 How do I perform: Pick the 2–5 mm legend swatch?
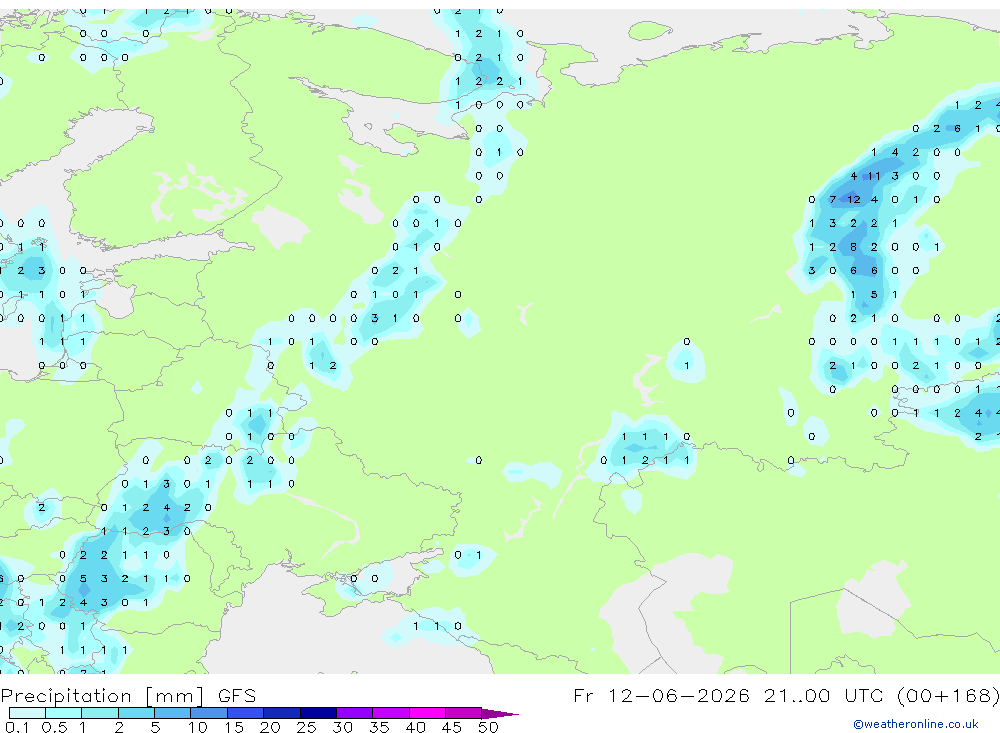pyautogui.click(x=136, y=713)
